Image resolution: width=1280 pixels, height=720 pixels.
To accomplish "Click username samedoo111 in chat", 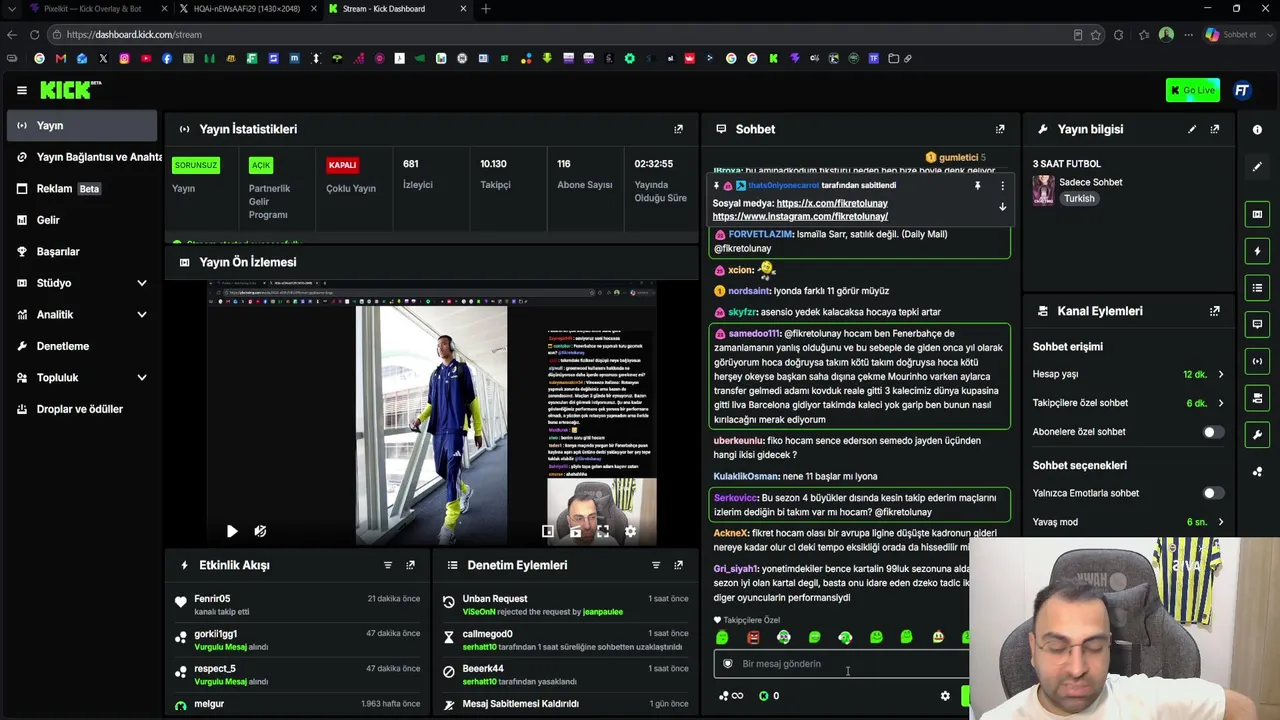I will point(754,333).
